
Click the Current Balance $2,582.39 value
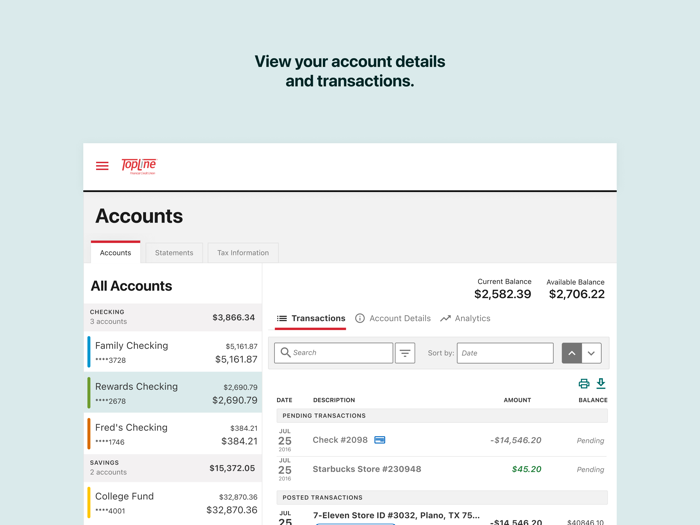(x=503, y=294)
